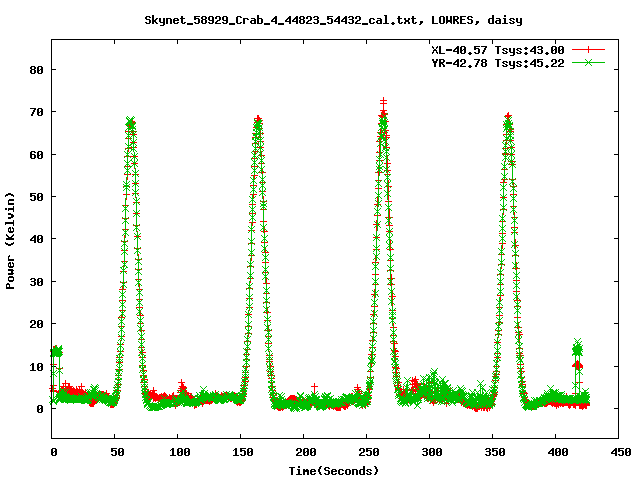The height and width of the screenshot is (480, 640).
Task: Click the second peak's top near 165 seconds
Action: (258, 120)
